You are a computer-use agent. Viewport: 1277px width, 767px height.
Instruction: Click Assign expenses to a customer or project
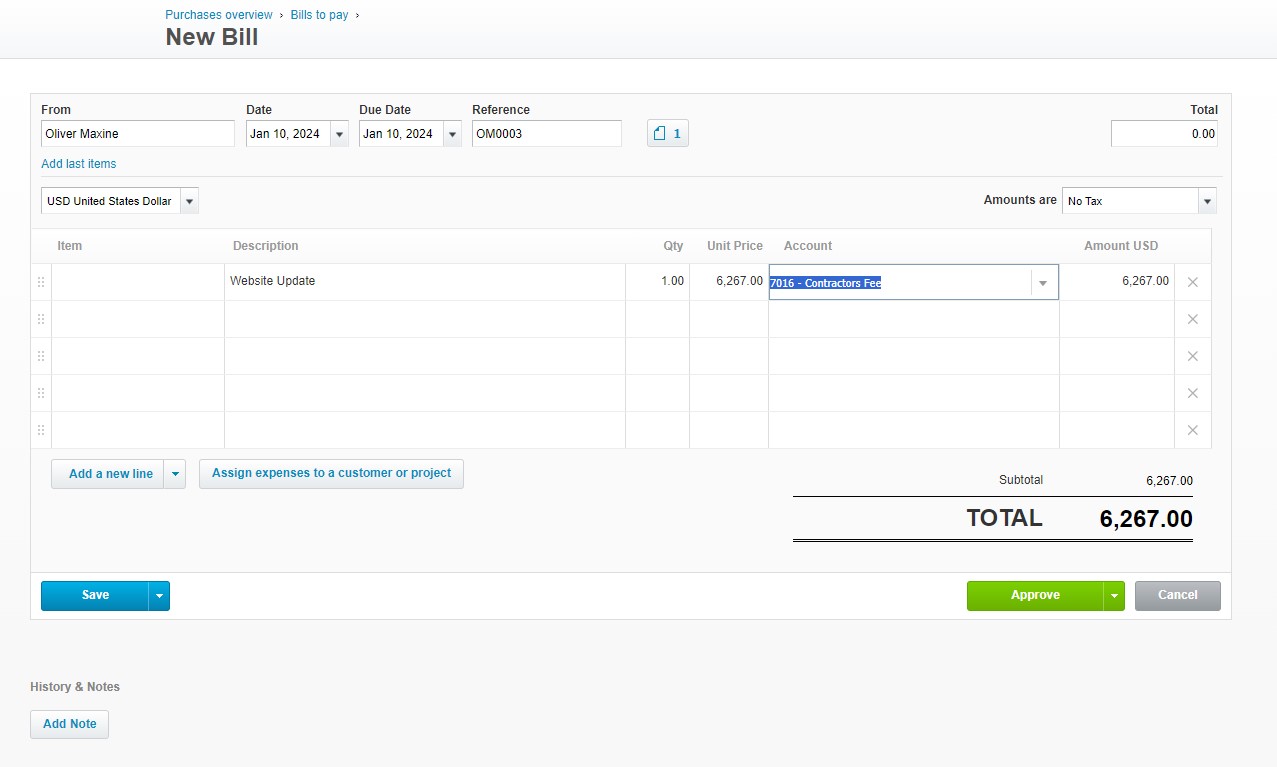point(331,473)
